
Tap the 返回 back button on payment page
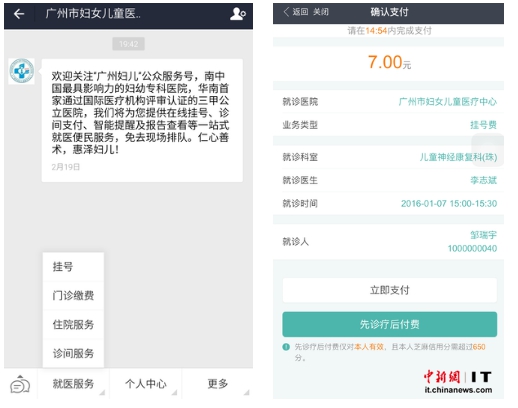[x=296, y=12]
